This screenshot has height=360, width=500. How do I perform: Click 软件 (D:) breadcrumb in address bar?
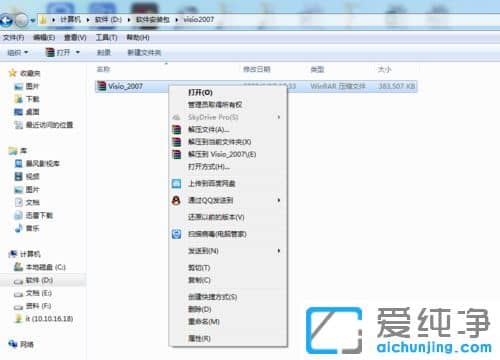(108, 20)
